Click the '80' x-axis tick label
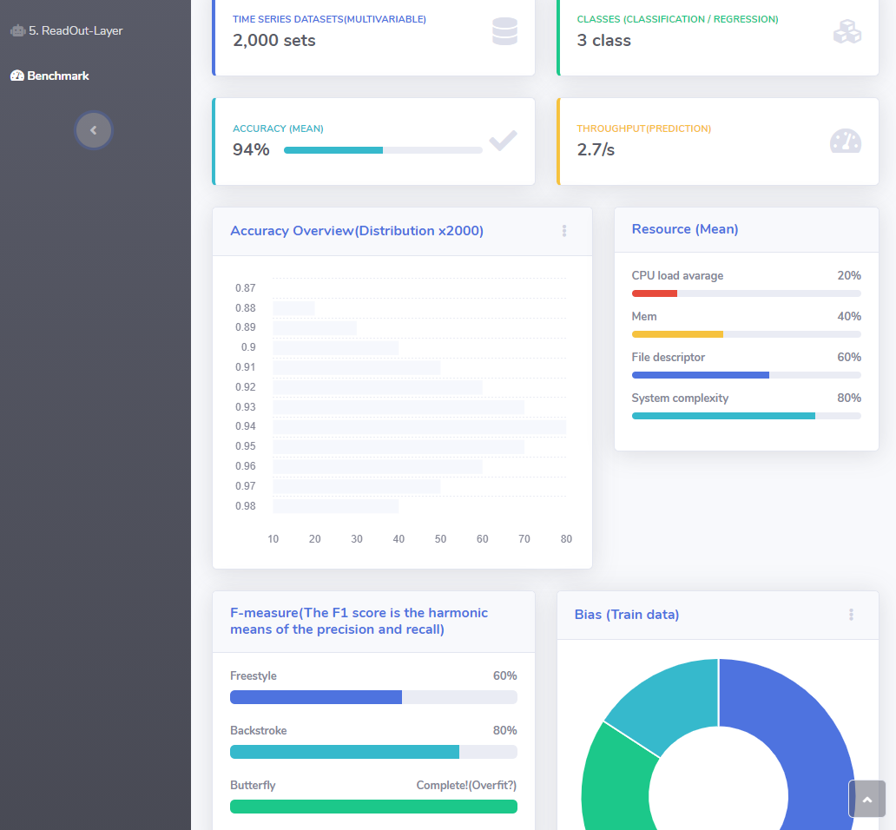Screen dimensions: 896x830 (566, 539)
